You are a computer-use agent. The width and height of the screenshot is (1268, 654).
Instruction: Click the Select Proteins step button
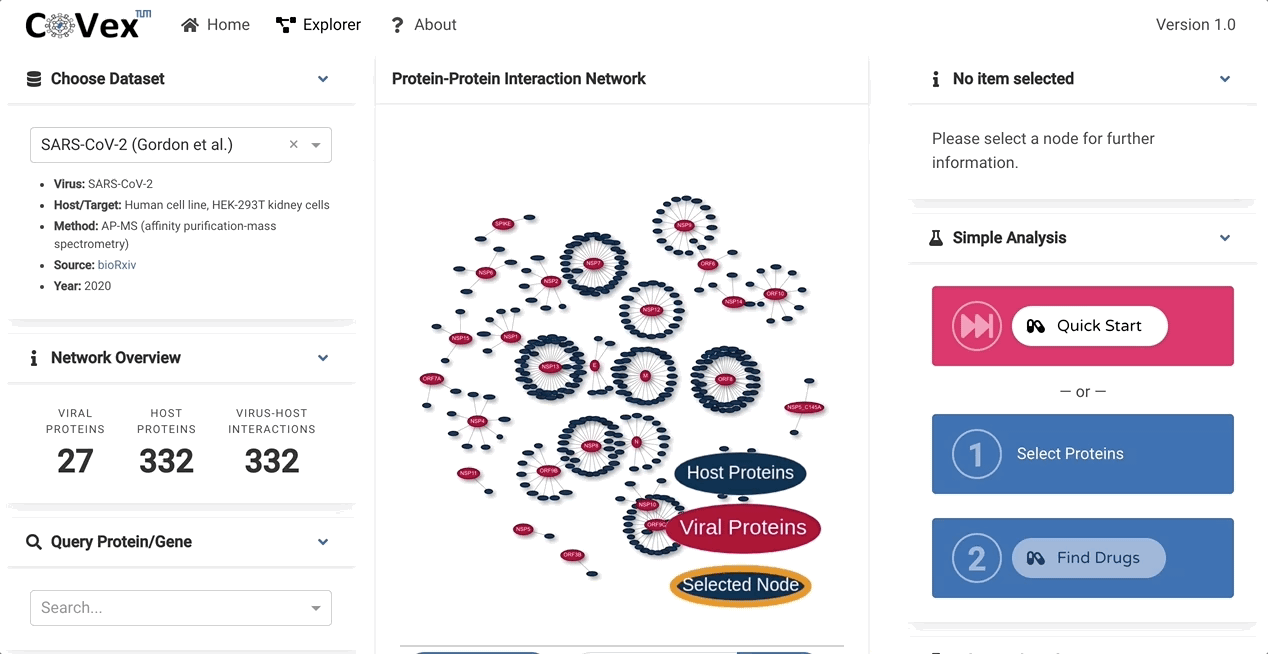coord(1083,454)
